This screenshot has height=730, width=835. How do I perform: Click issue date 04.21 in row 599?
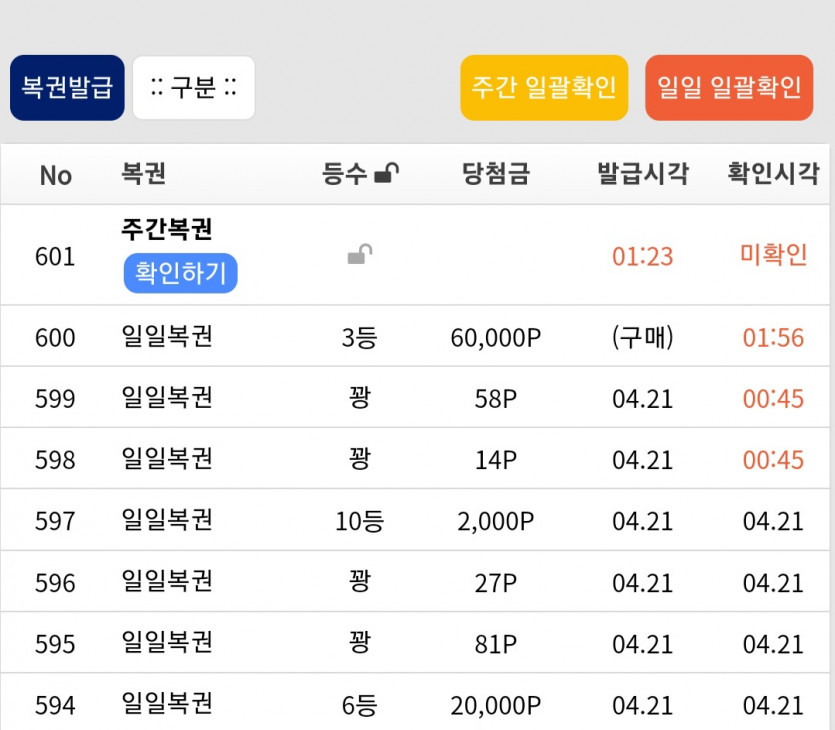click(x=643, y=399)
